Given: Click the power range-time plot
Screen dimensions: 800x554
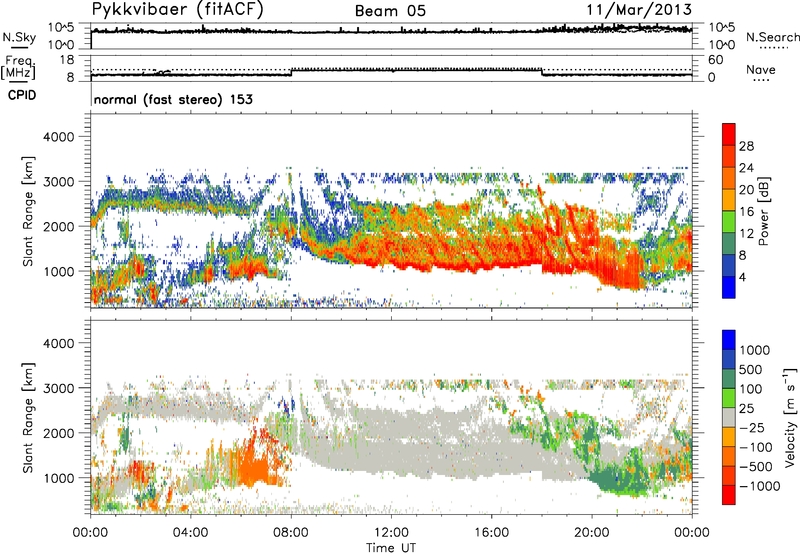Looking at the screenshot, I should [391, 211].
